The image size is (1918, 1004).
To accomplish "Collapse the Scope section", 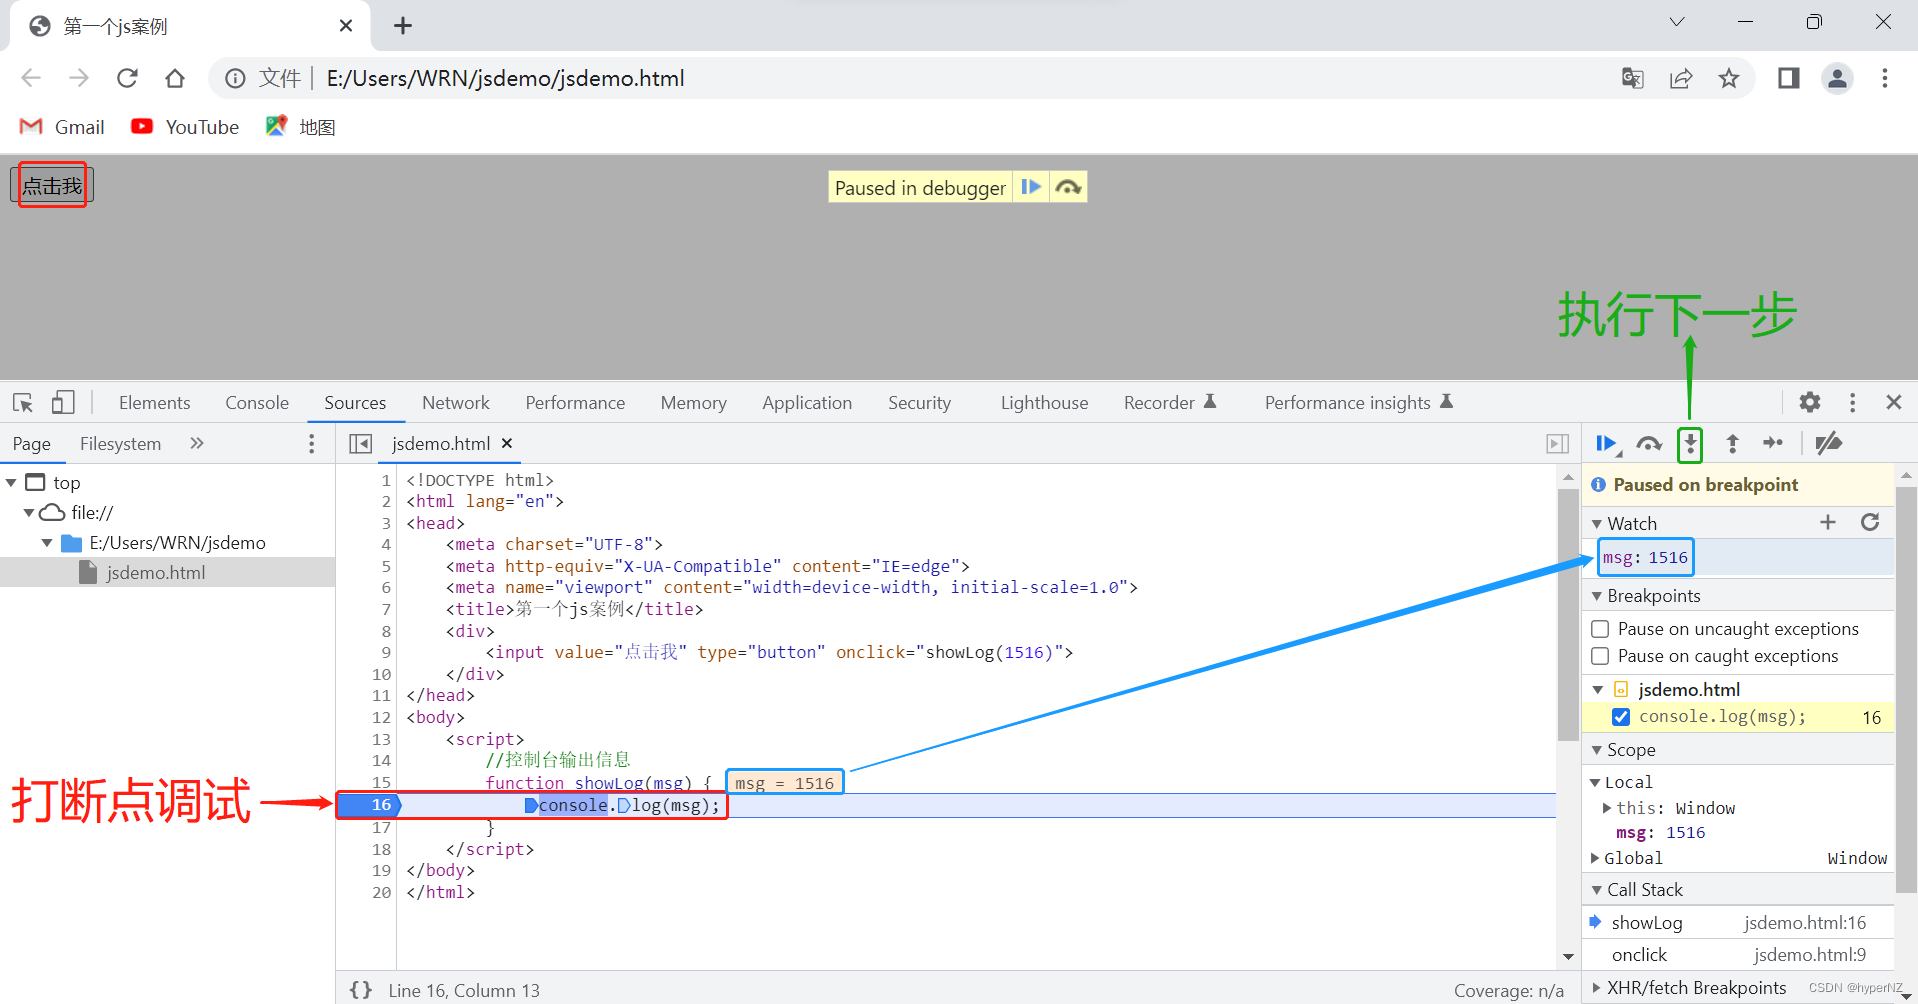I will click(x=1597, y=750).
